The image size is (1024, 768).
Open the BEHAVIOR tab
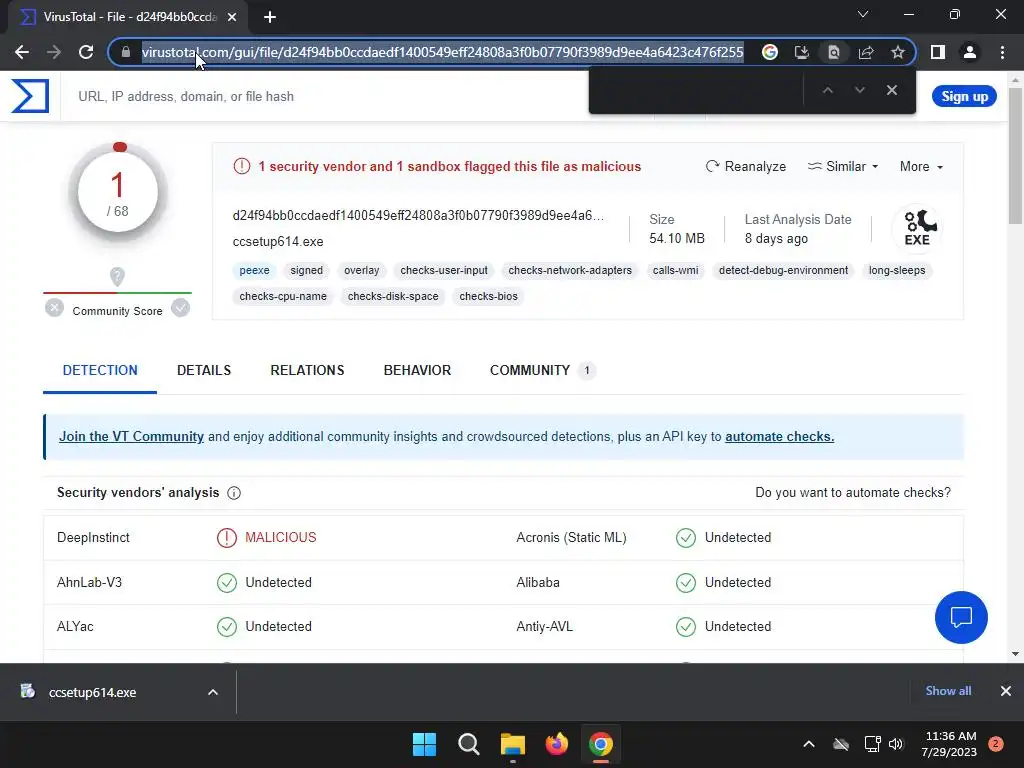(x=417, y=370)
